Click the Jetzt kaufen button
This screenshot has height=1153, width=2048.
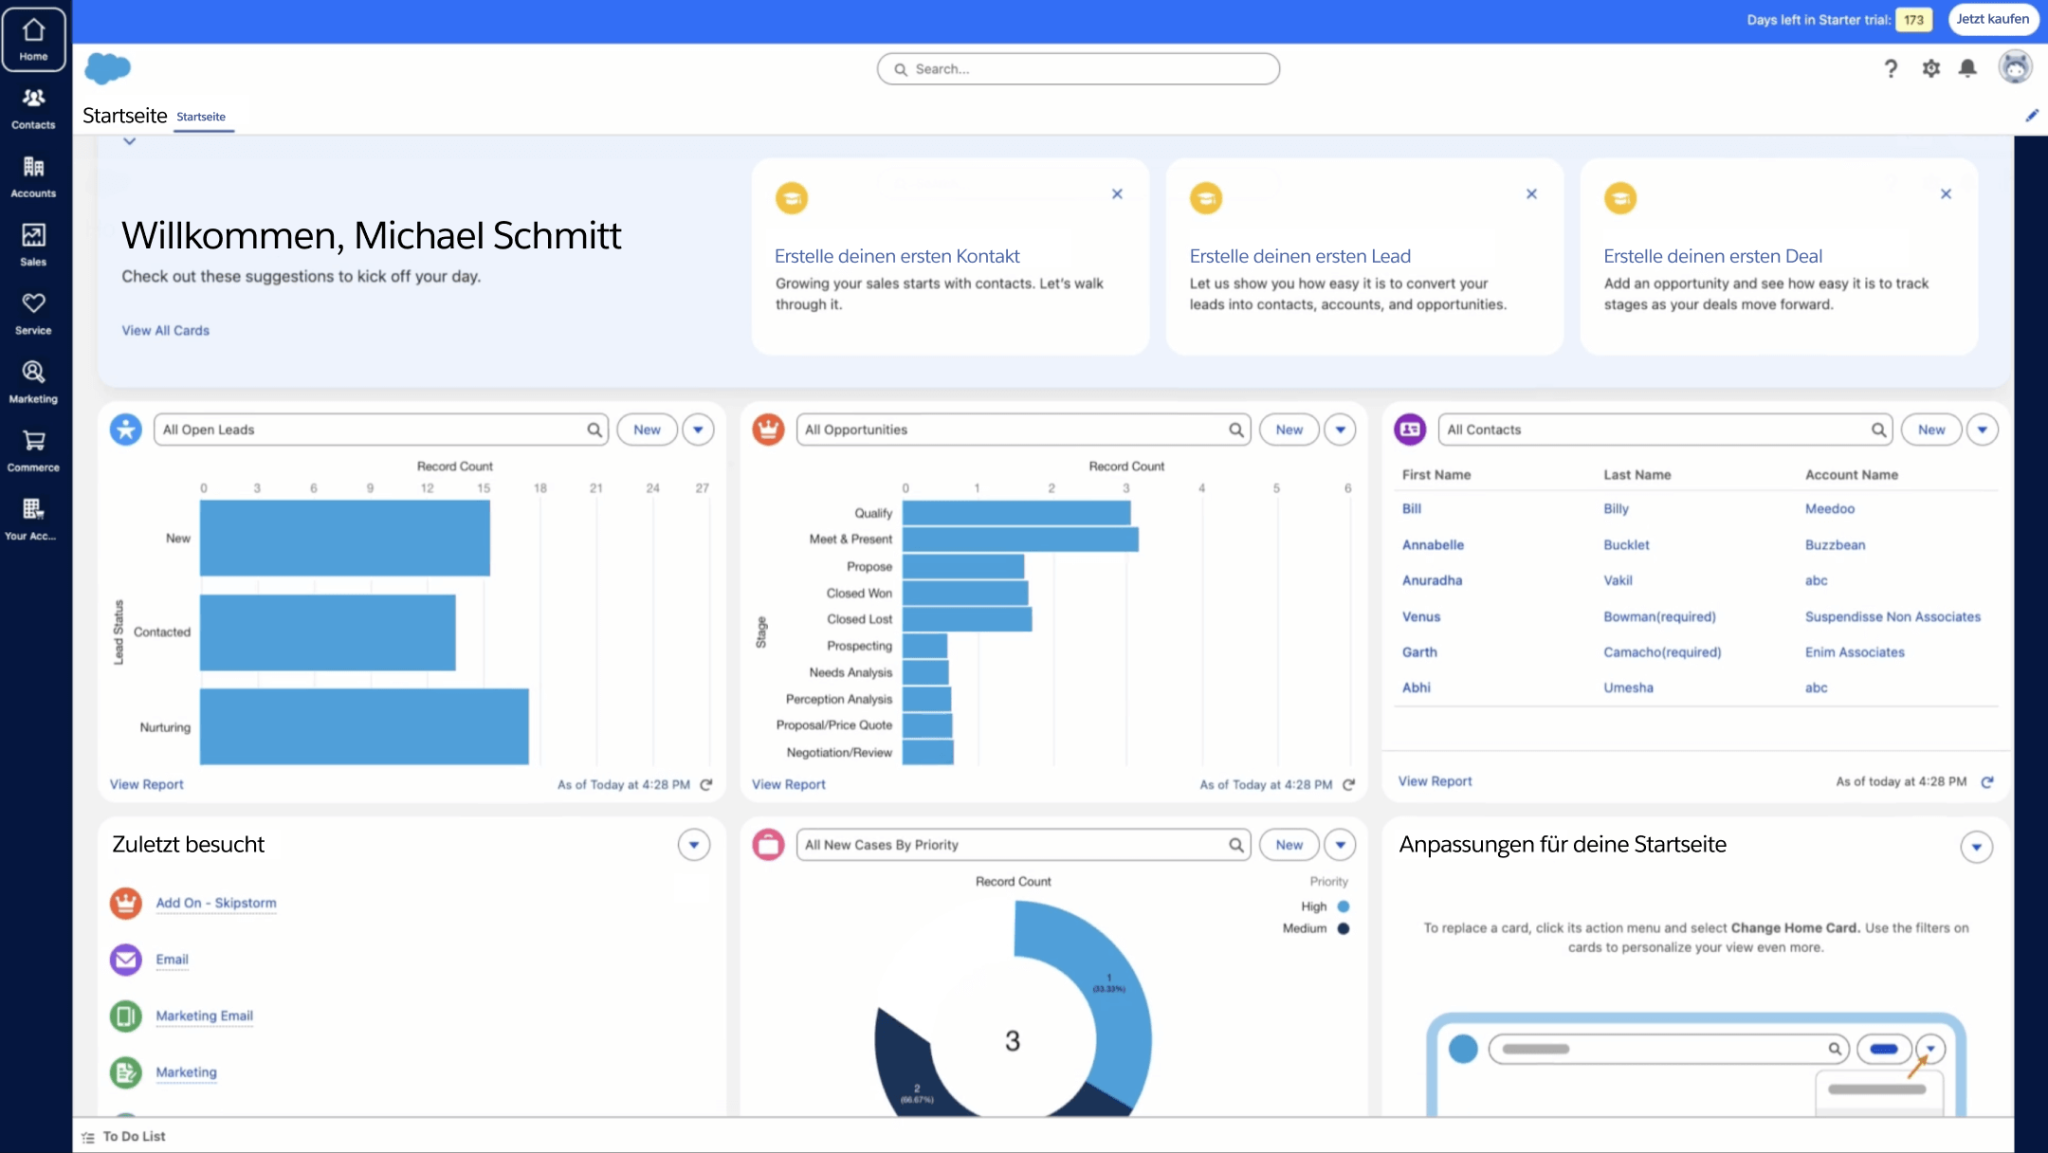(1992, 19)
